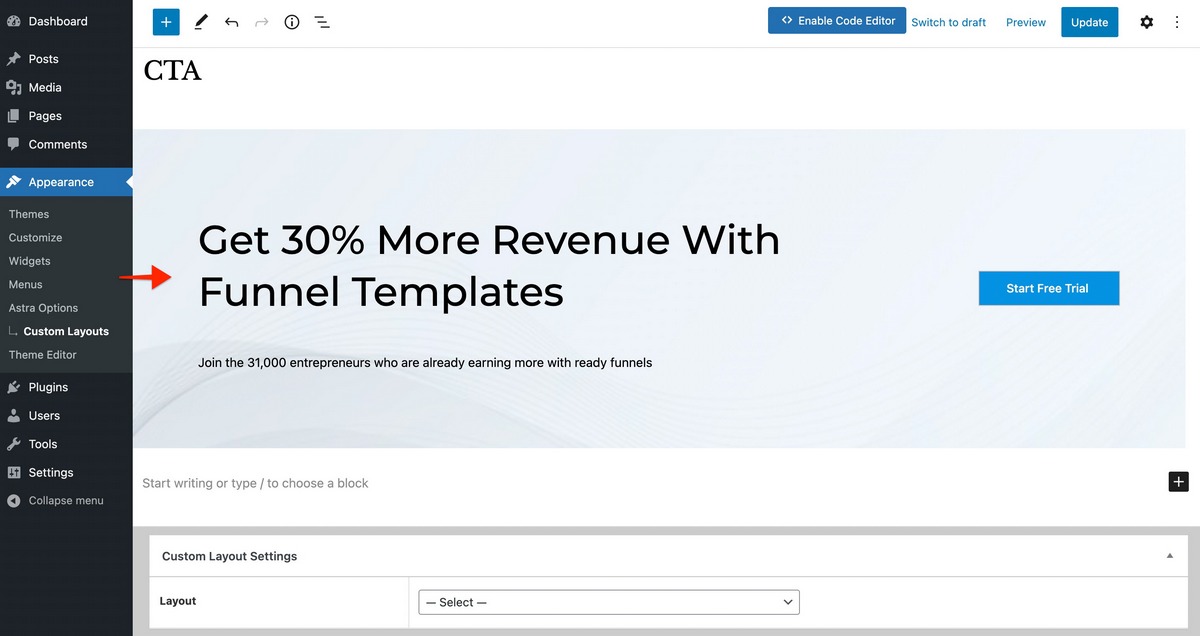Click the Appearance brush icon
Image resolution: width=1200 pixels, height=636 pixels.
coord(14,182)
